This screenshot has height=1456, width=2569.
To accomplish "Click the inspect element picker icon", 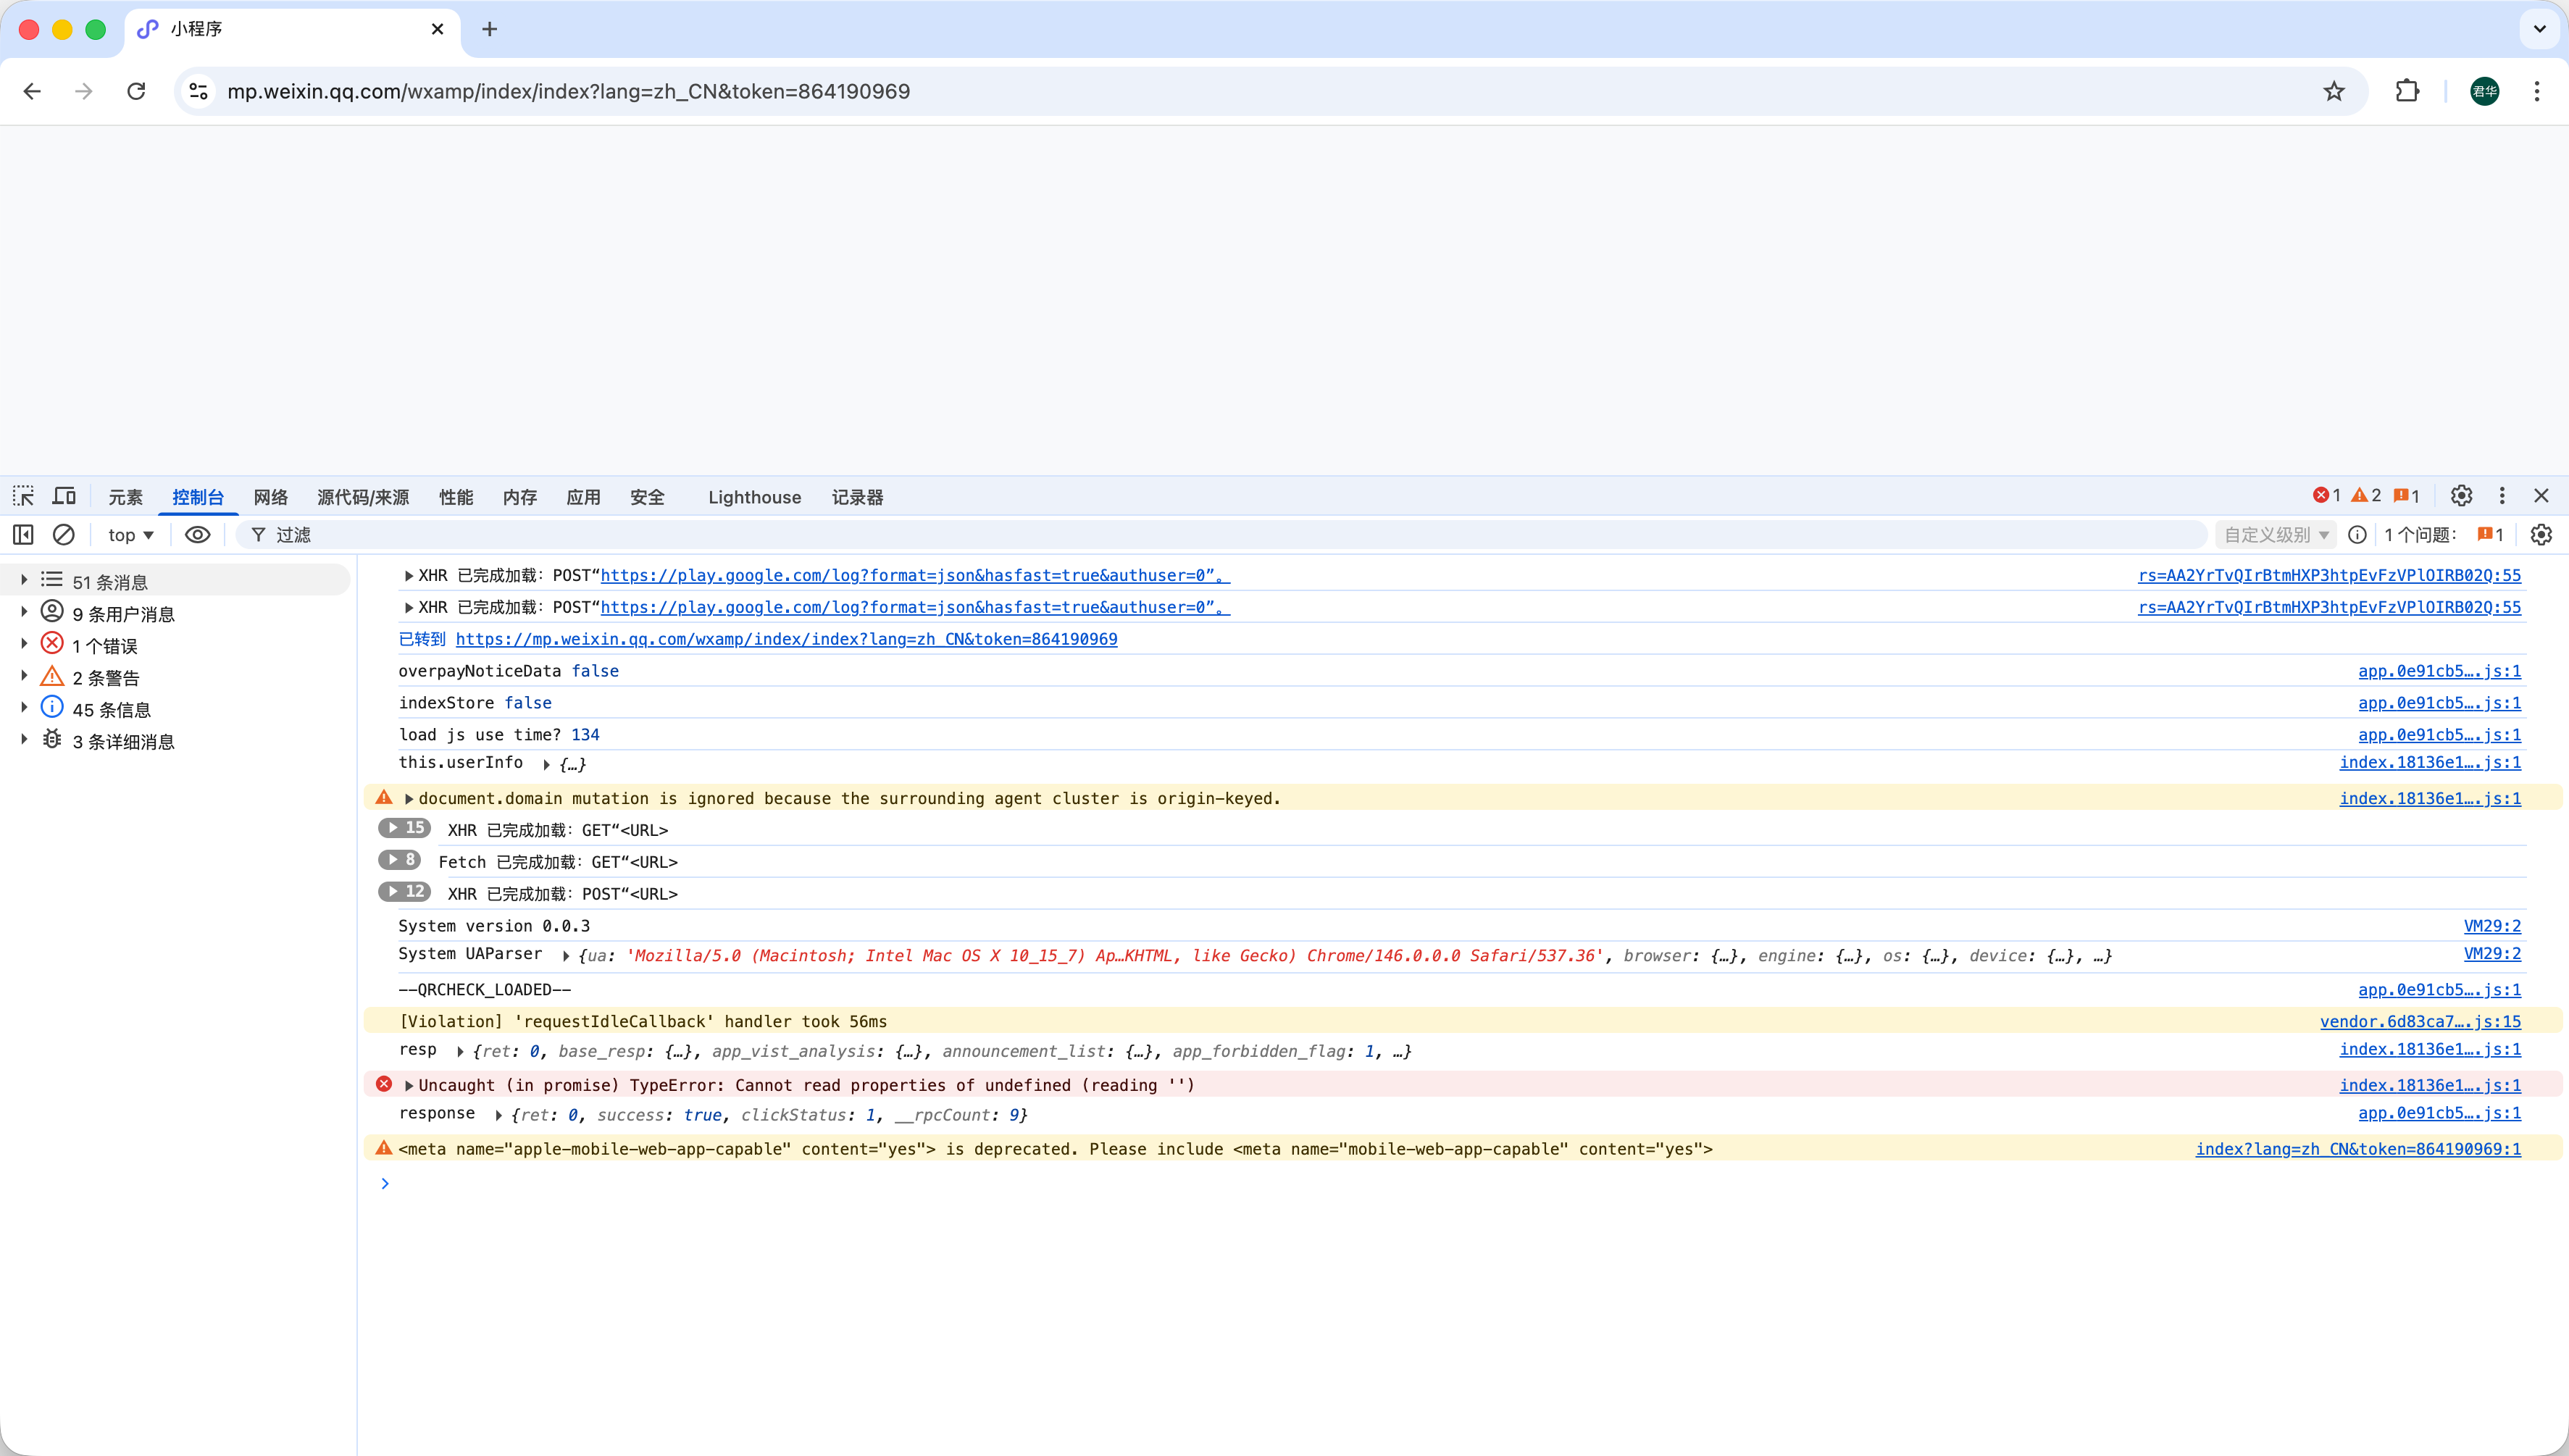I will (23, 496).
